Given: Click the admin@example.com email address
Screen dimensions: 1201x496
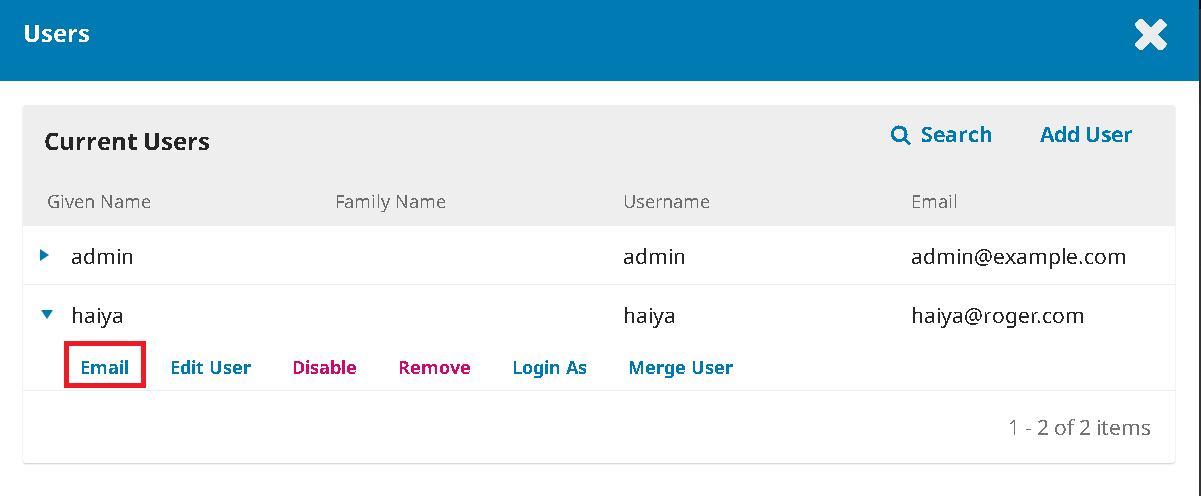Looking at the screenshot, I should pos(1018,257).
